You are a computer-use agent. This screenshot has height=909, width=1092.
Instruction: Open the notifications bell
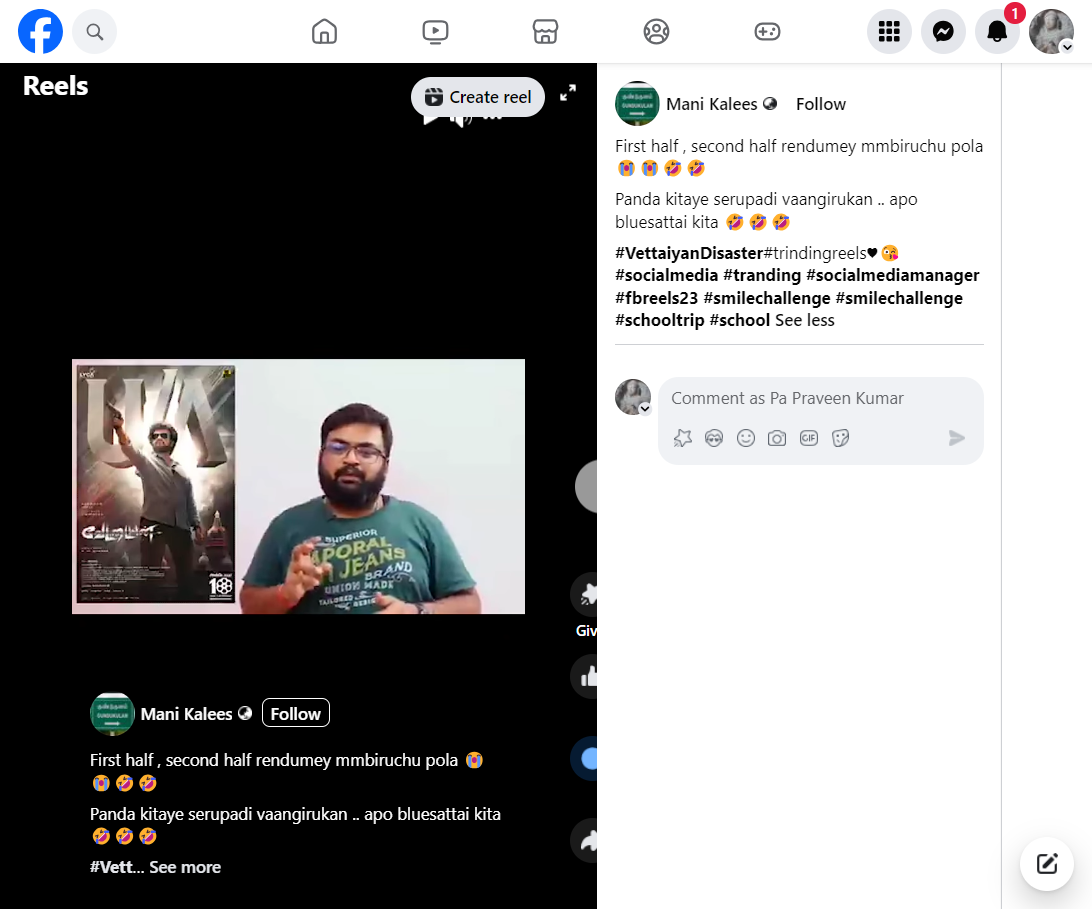(997, 31)
